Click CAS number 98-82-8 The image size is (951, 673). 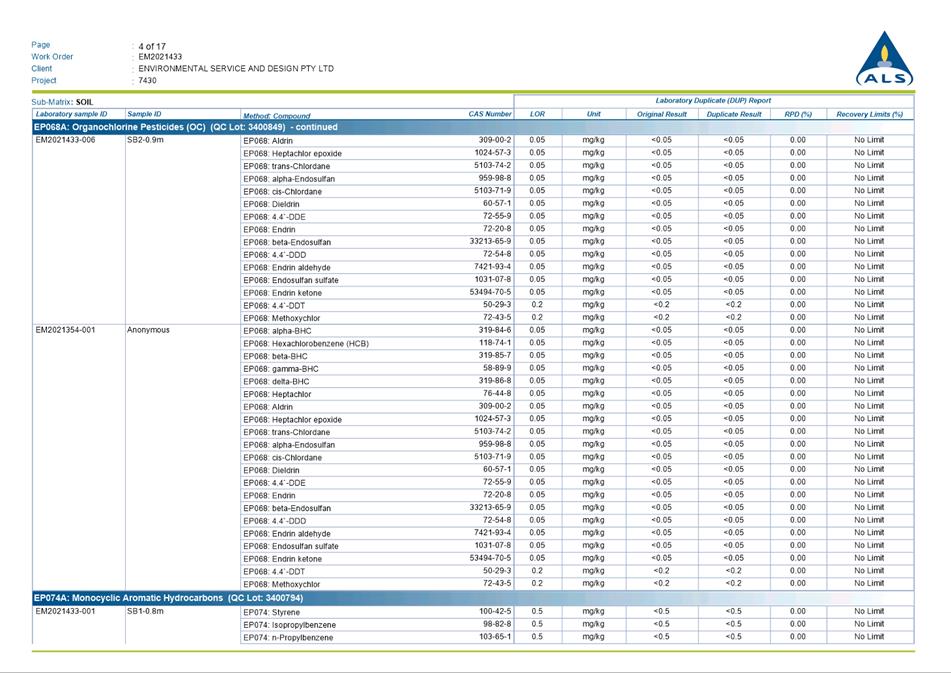(x=497, y=624)
